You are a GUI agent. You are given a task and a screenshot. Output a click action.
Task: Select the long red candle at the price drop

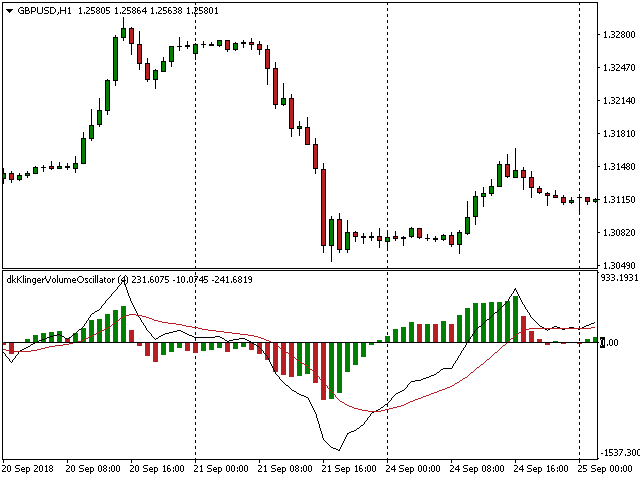point(323,205)
